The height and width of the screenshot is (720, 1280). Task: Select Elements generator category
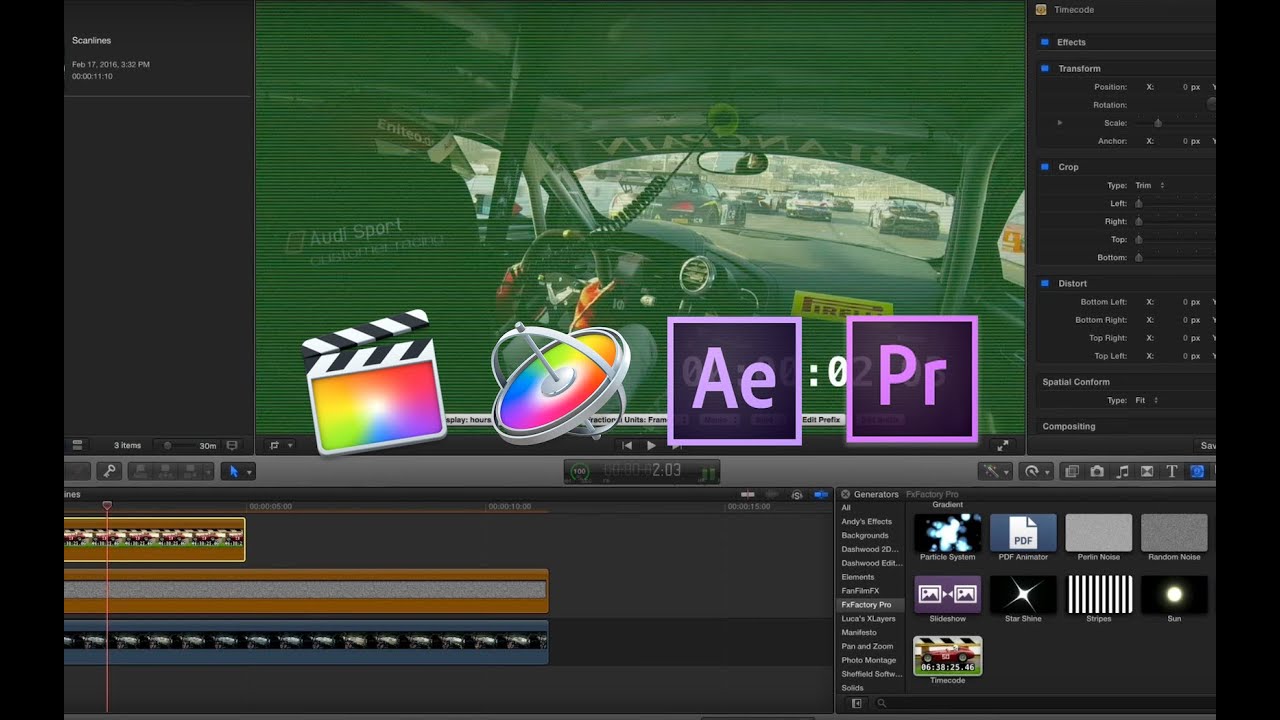pyautogui.click(x=858, y=577)
